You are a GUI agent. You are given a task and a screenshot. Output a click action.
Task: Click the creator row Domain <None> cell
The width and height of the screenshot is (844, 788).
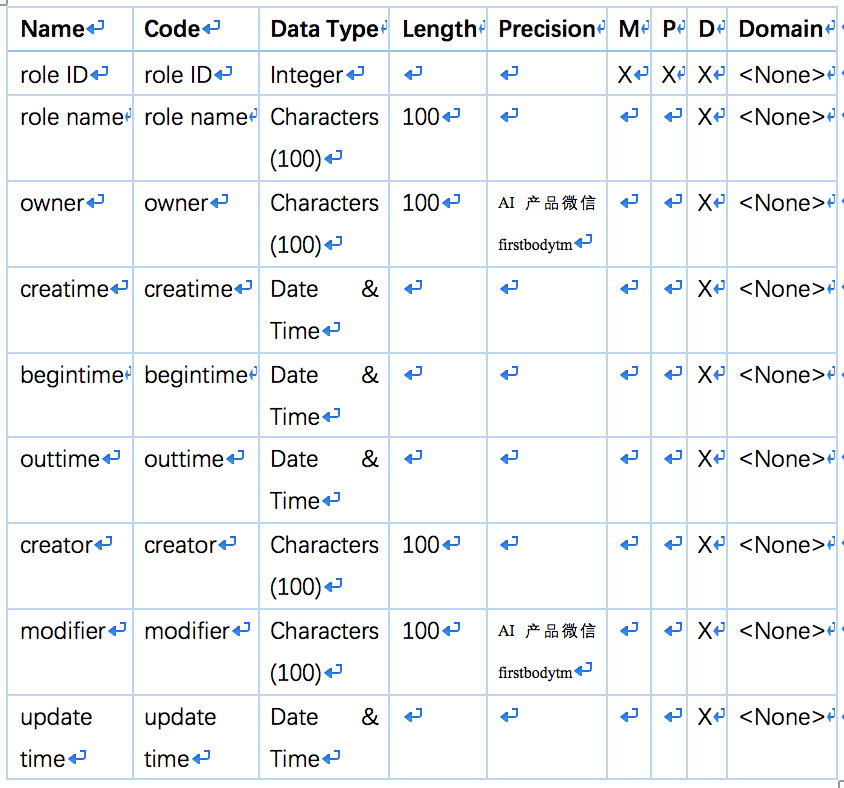click(x=782, y=566)
